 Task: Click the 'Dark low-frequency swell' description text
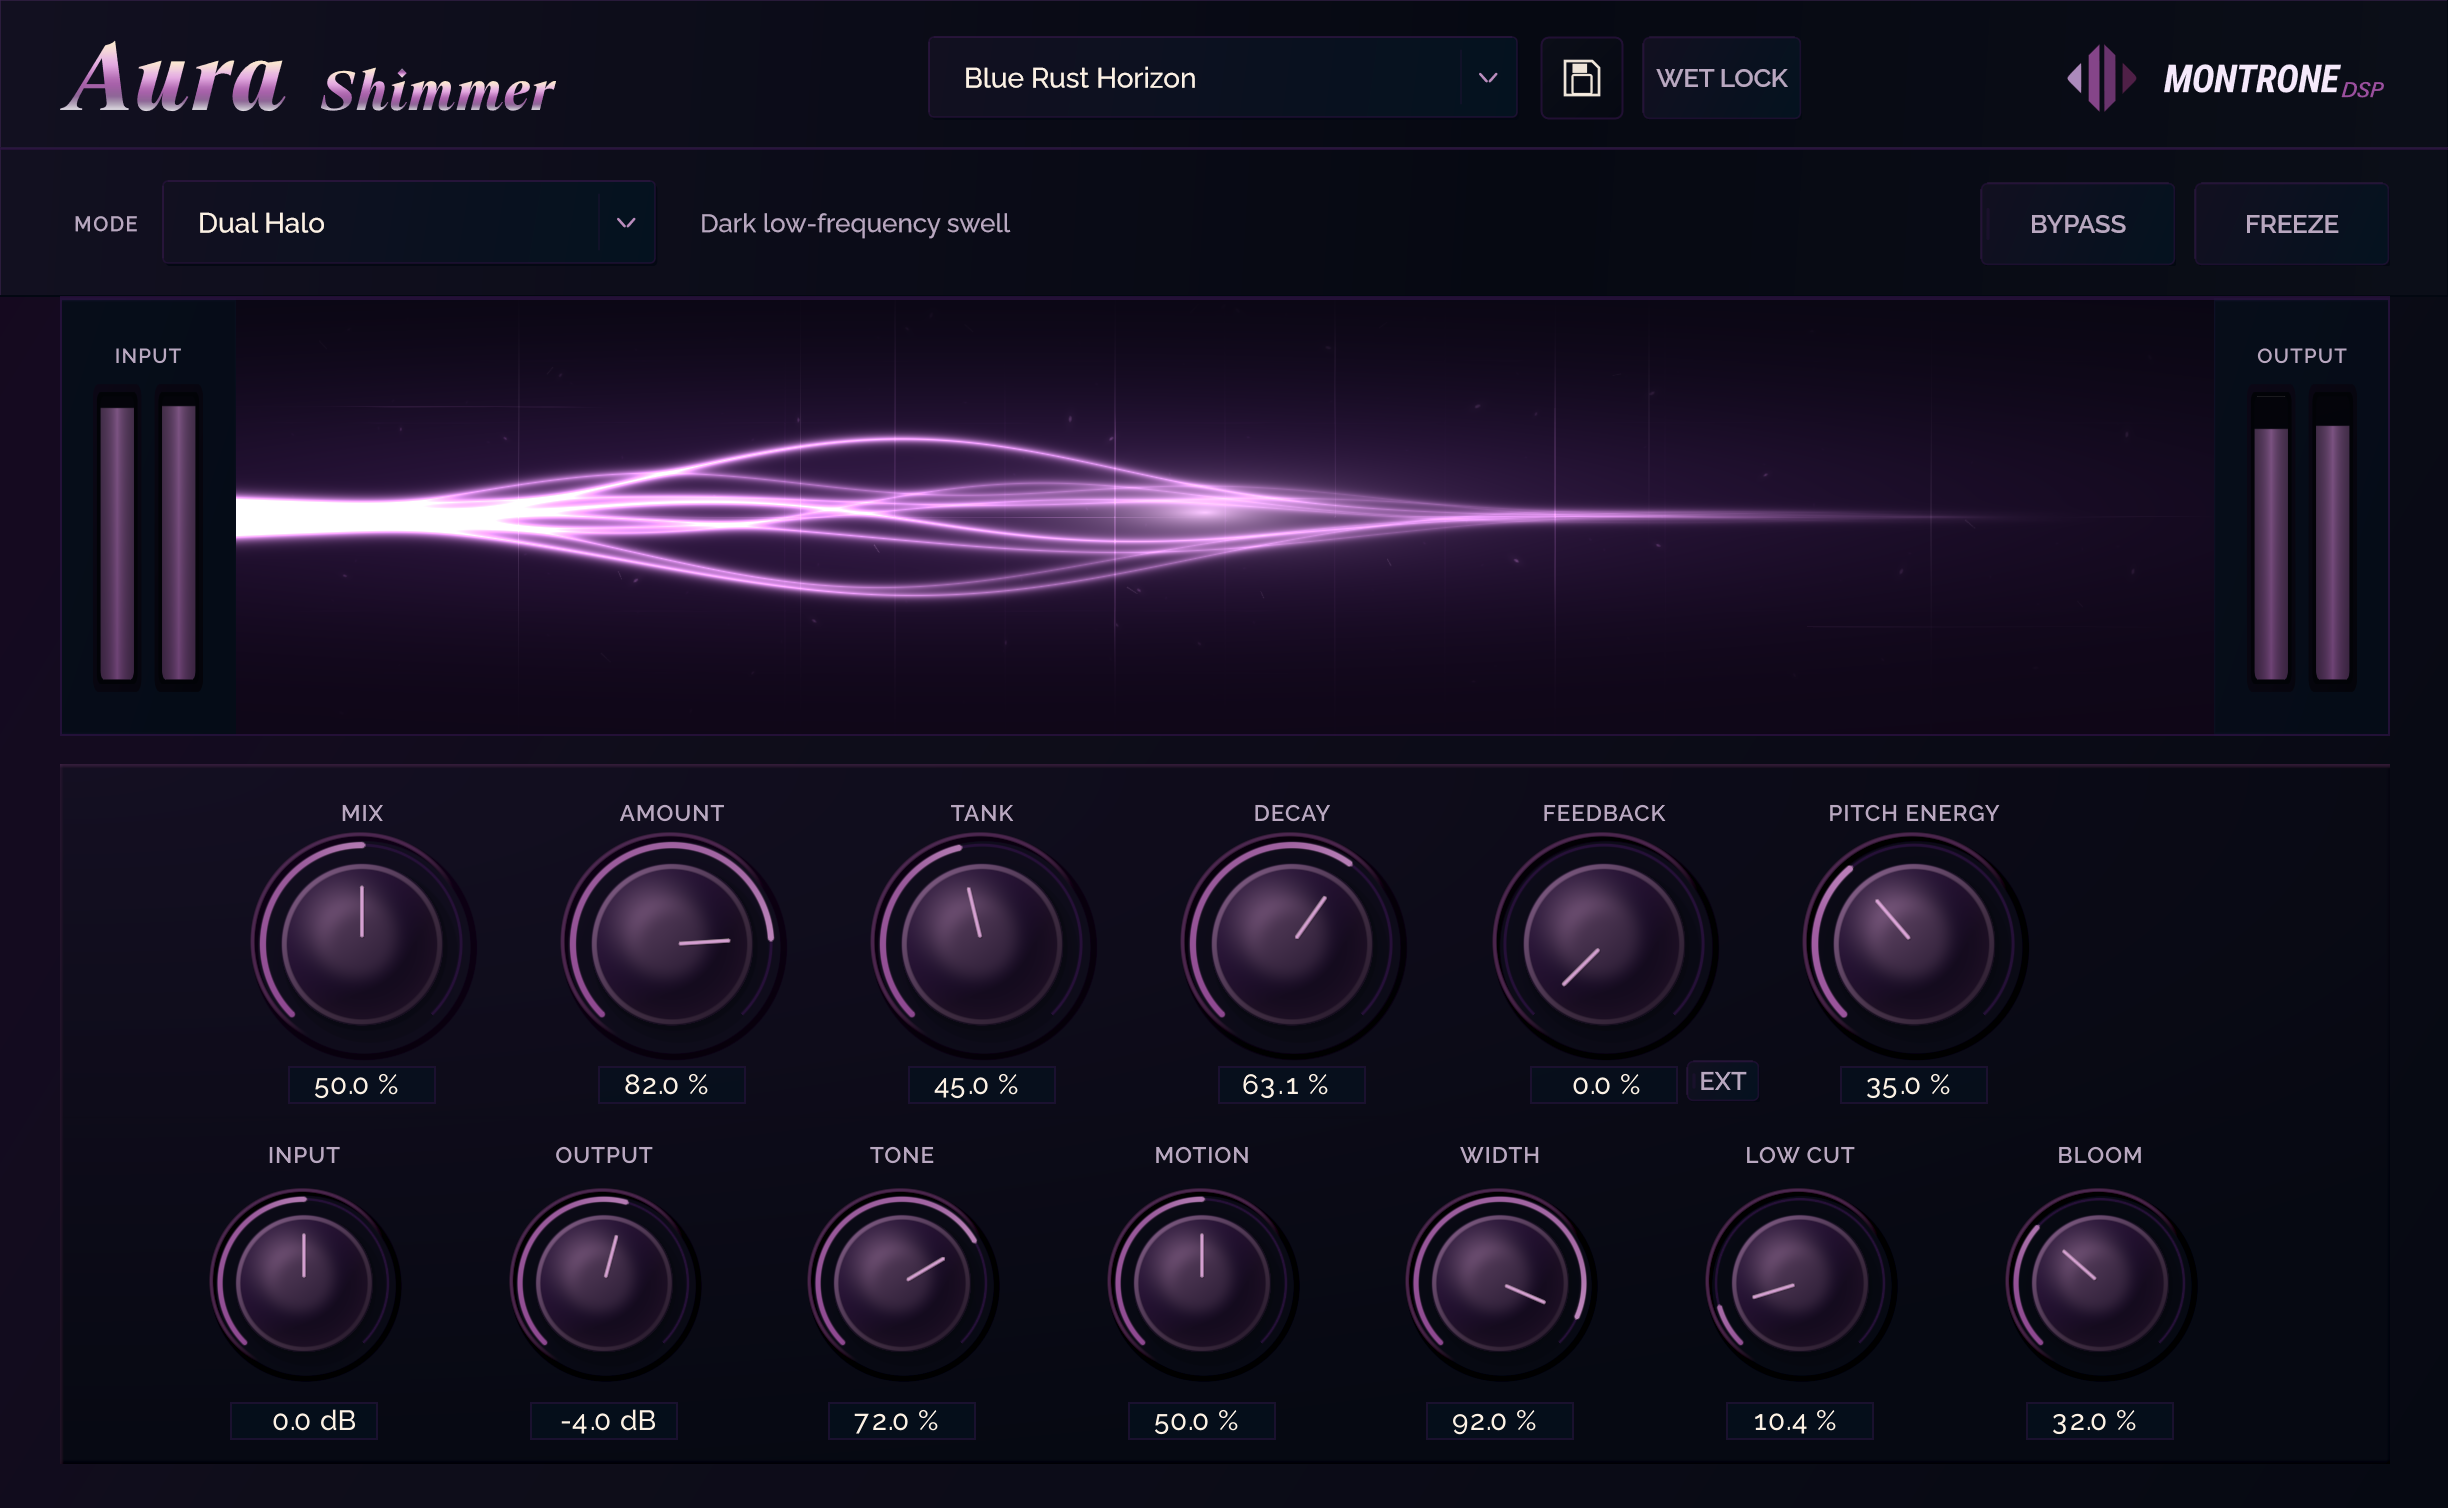click(x=855, y=223)
